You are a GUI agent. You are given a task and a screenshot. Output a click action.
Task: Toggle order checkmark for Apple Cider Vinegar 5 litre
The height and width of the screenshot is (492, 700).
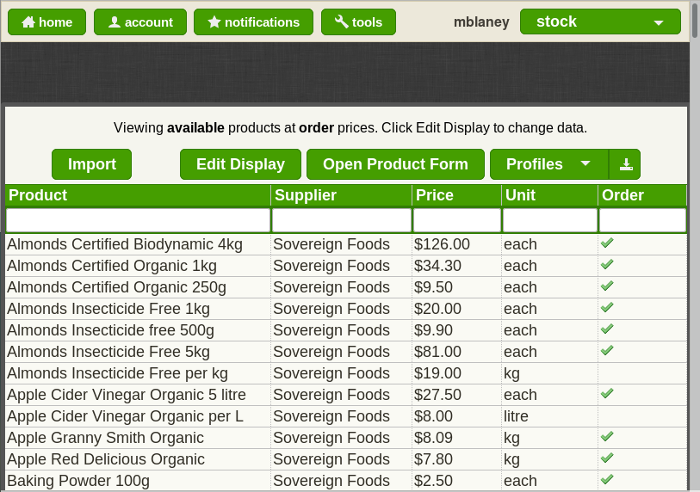coord(607,394)
